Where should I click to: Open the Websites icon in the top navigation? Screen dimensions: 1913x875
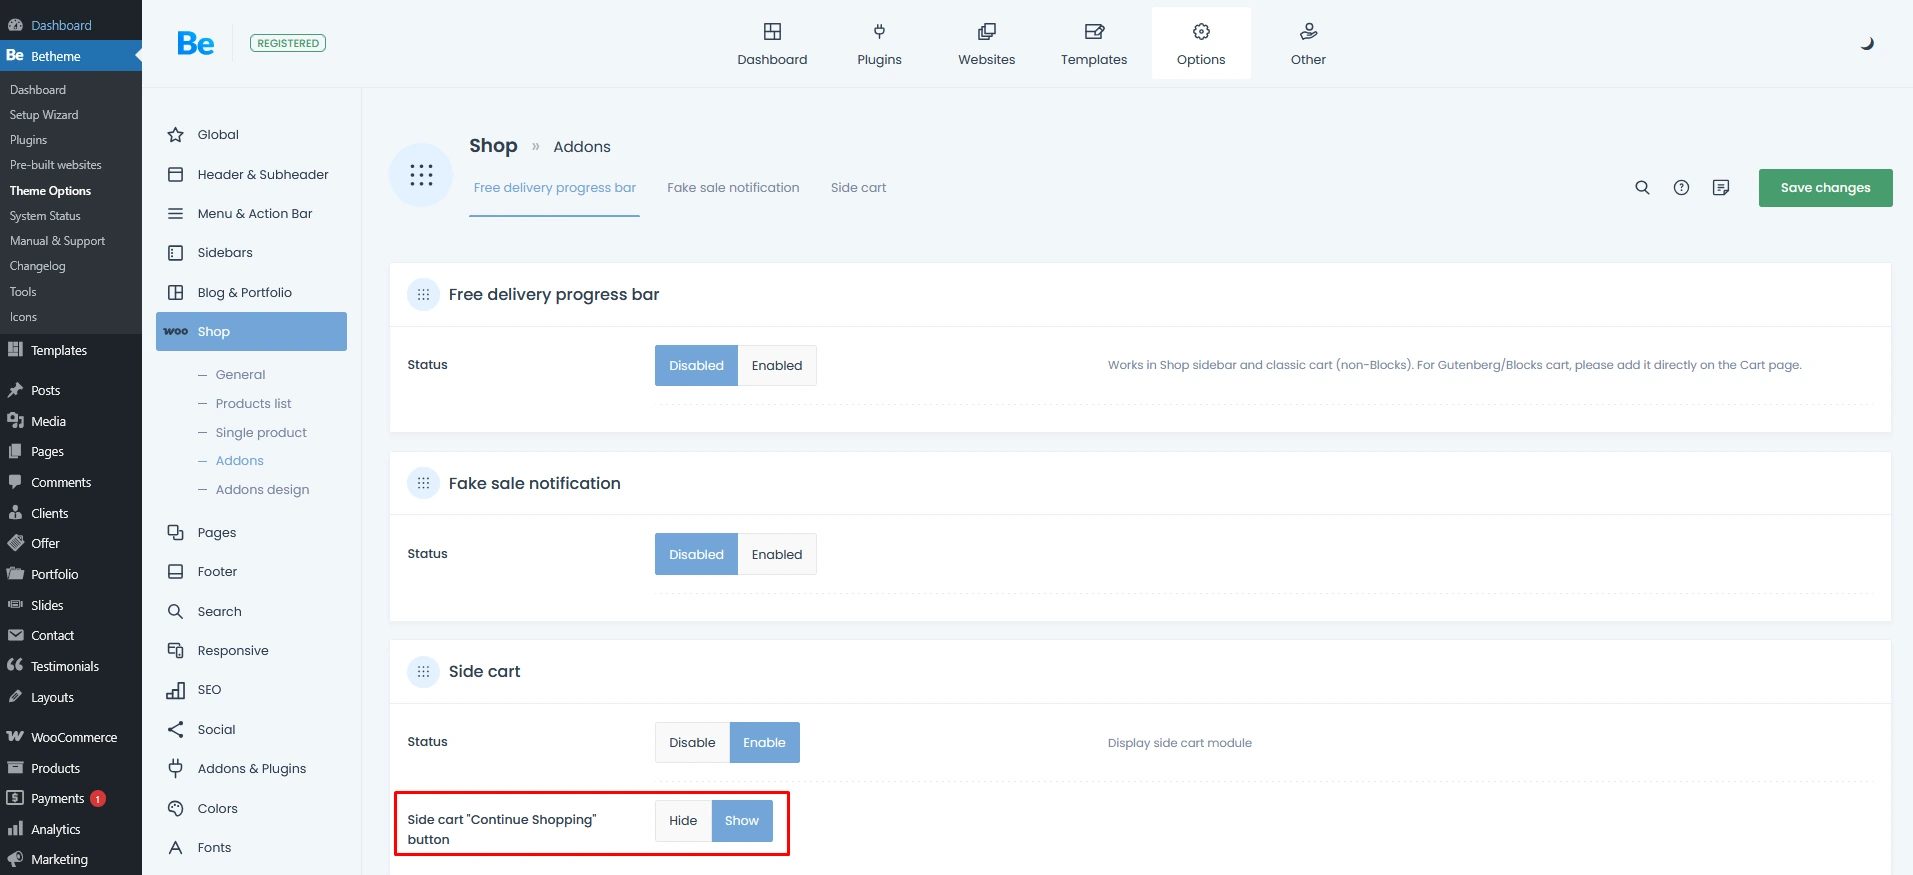tap(986, 32)
